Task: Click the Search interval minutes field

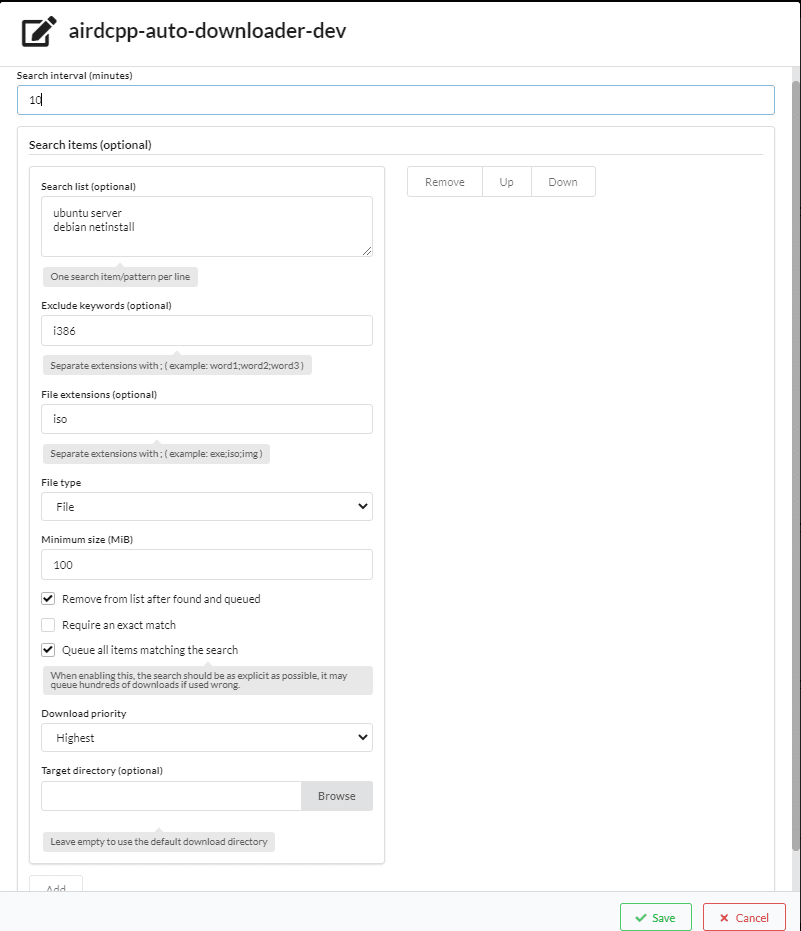Action: pyautogui.click(x=395, y=100)
